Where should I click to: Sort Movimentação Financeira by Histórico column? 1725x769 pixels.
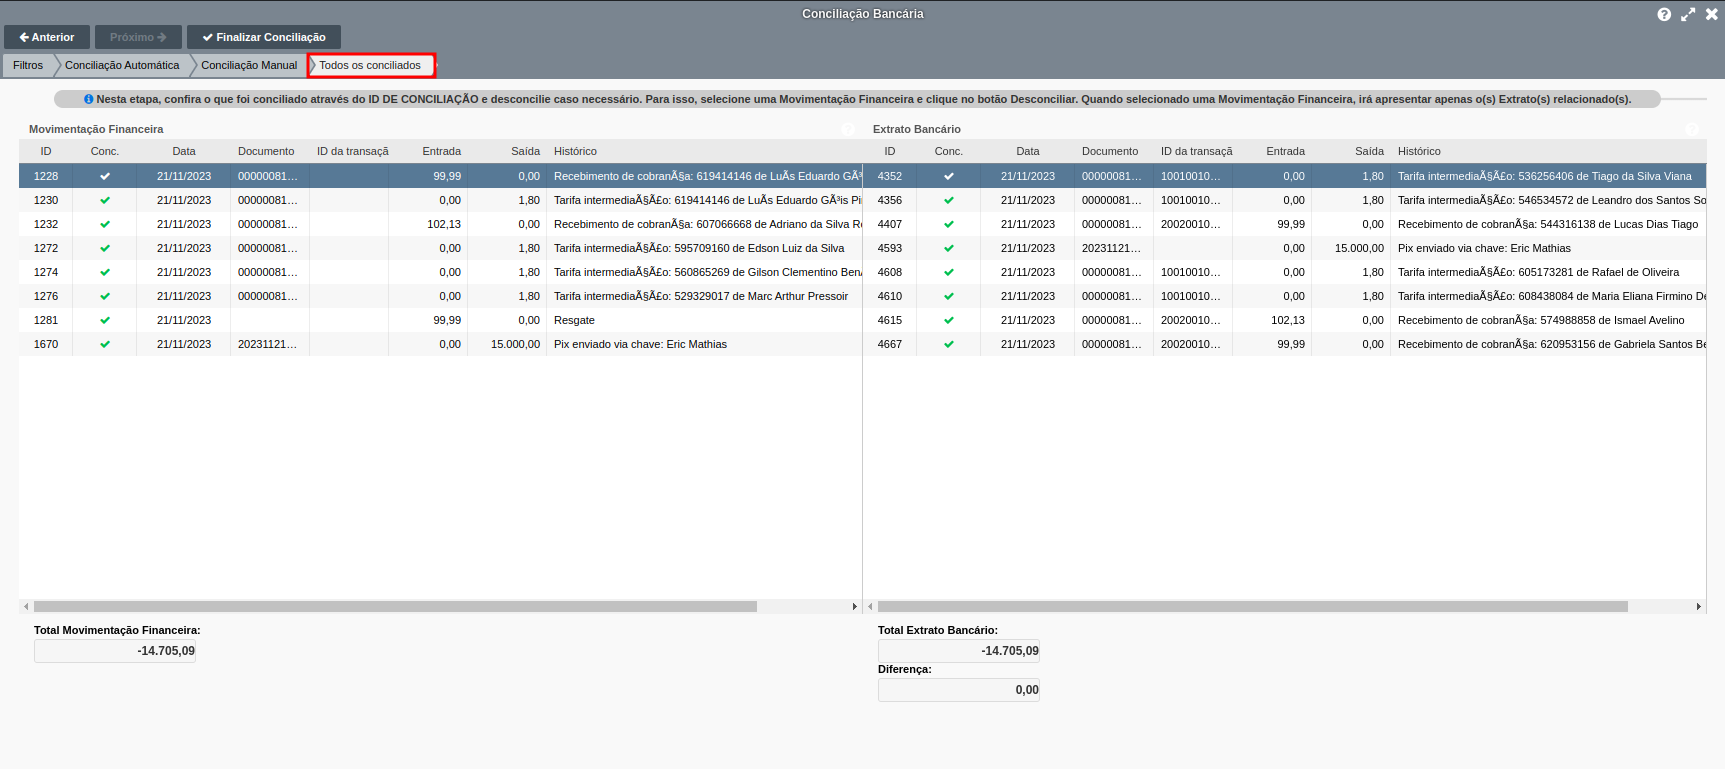tap(704, 151)
